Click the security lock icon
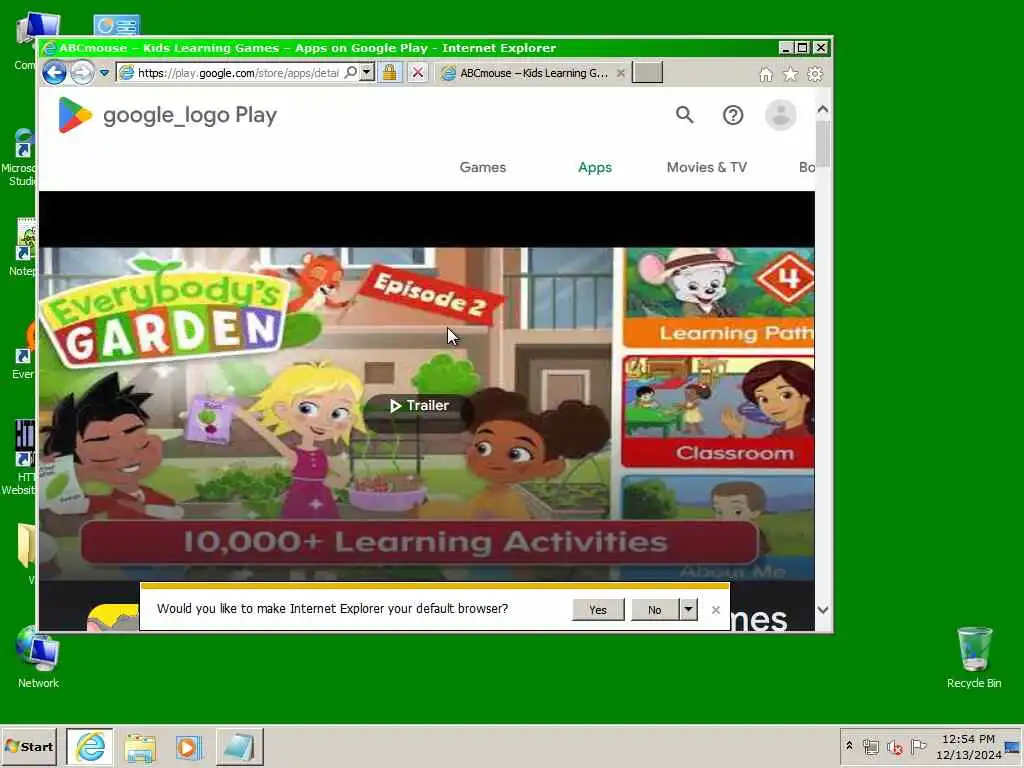The width and height of the screenshot is (1024, 768). [390, 72]
